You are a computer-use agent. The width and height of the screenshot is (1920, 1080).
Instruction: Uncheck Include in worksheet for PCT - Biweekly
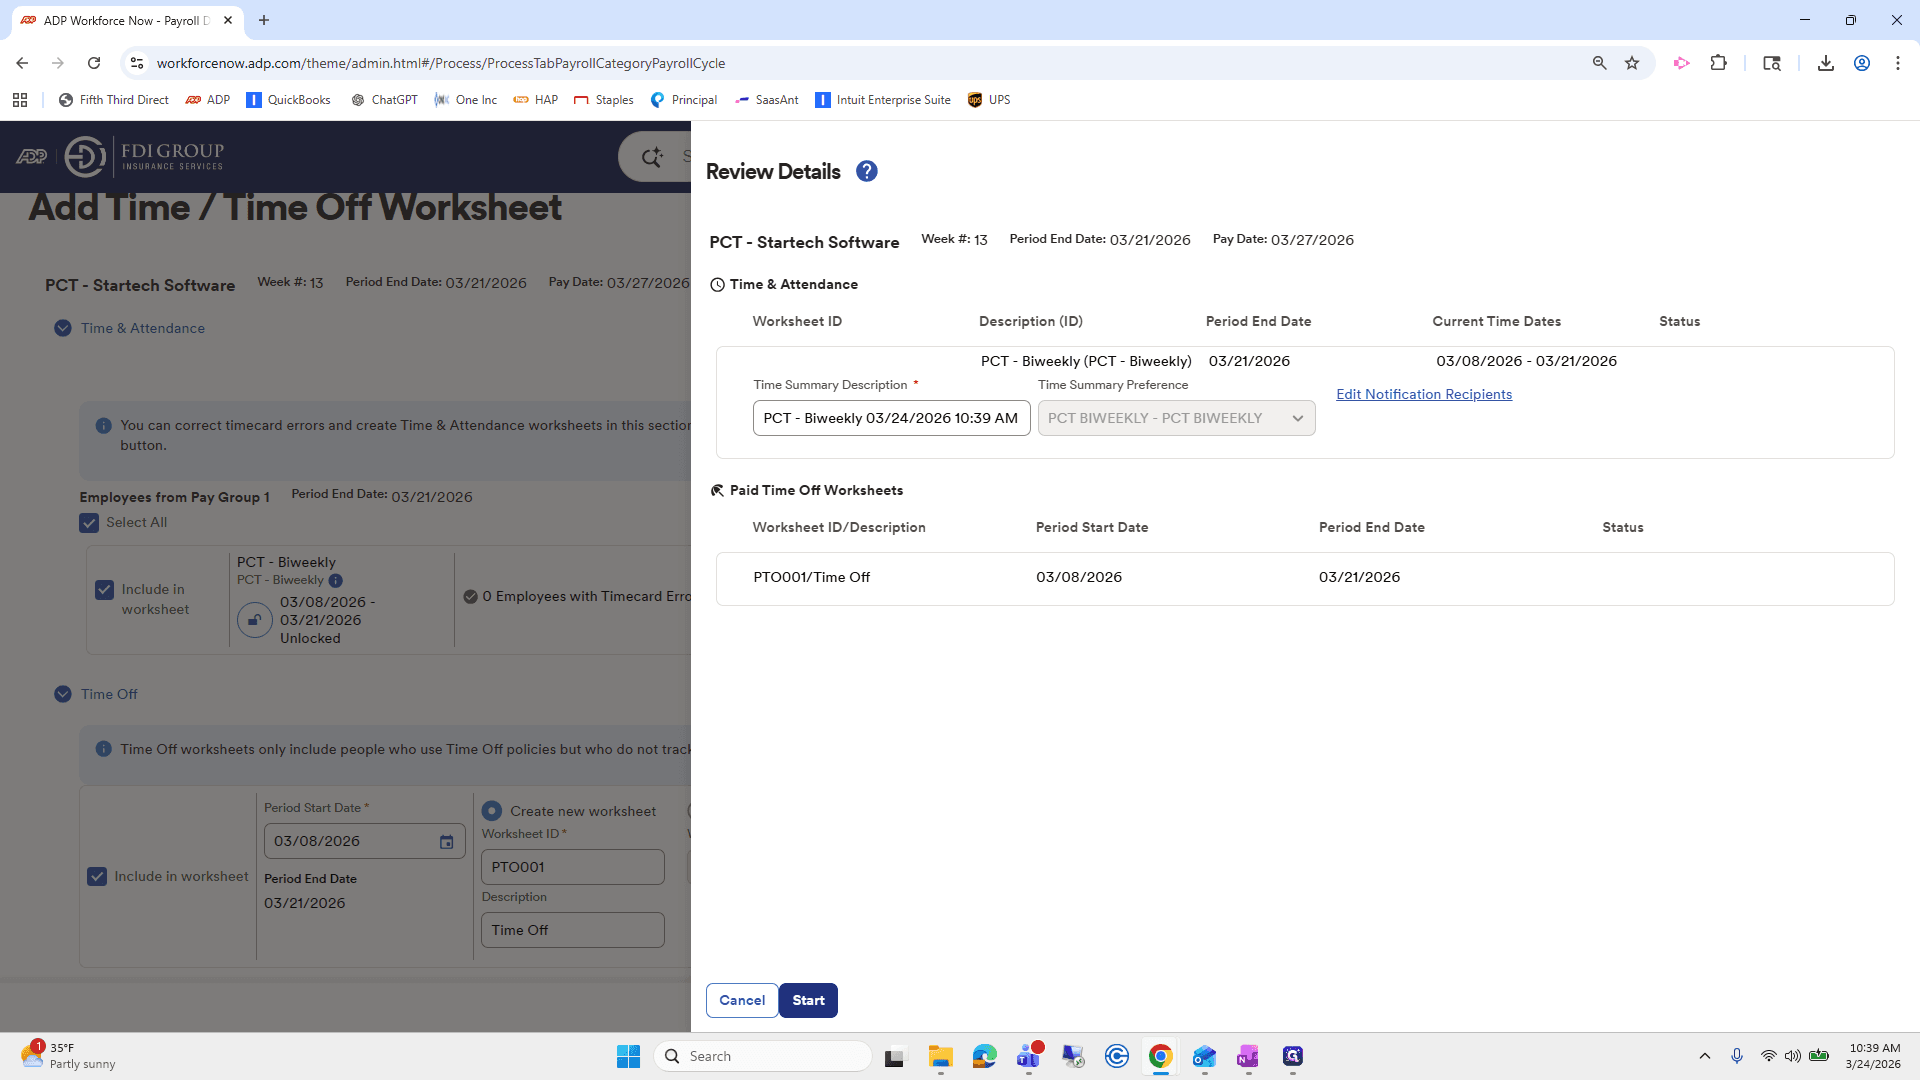coord(104,590)
